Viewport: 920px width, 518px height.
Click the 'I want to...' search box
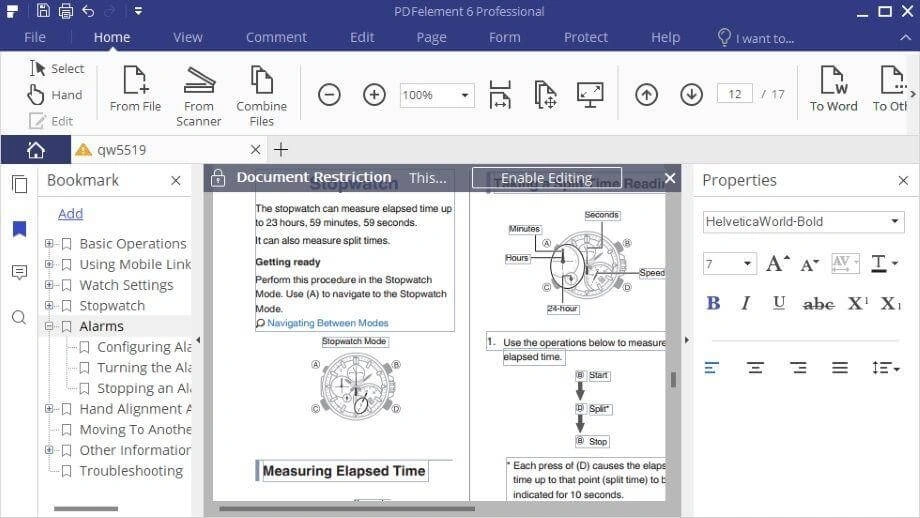pyautogui.click(x=756, y=38)
